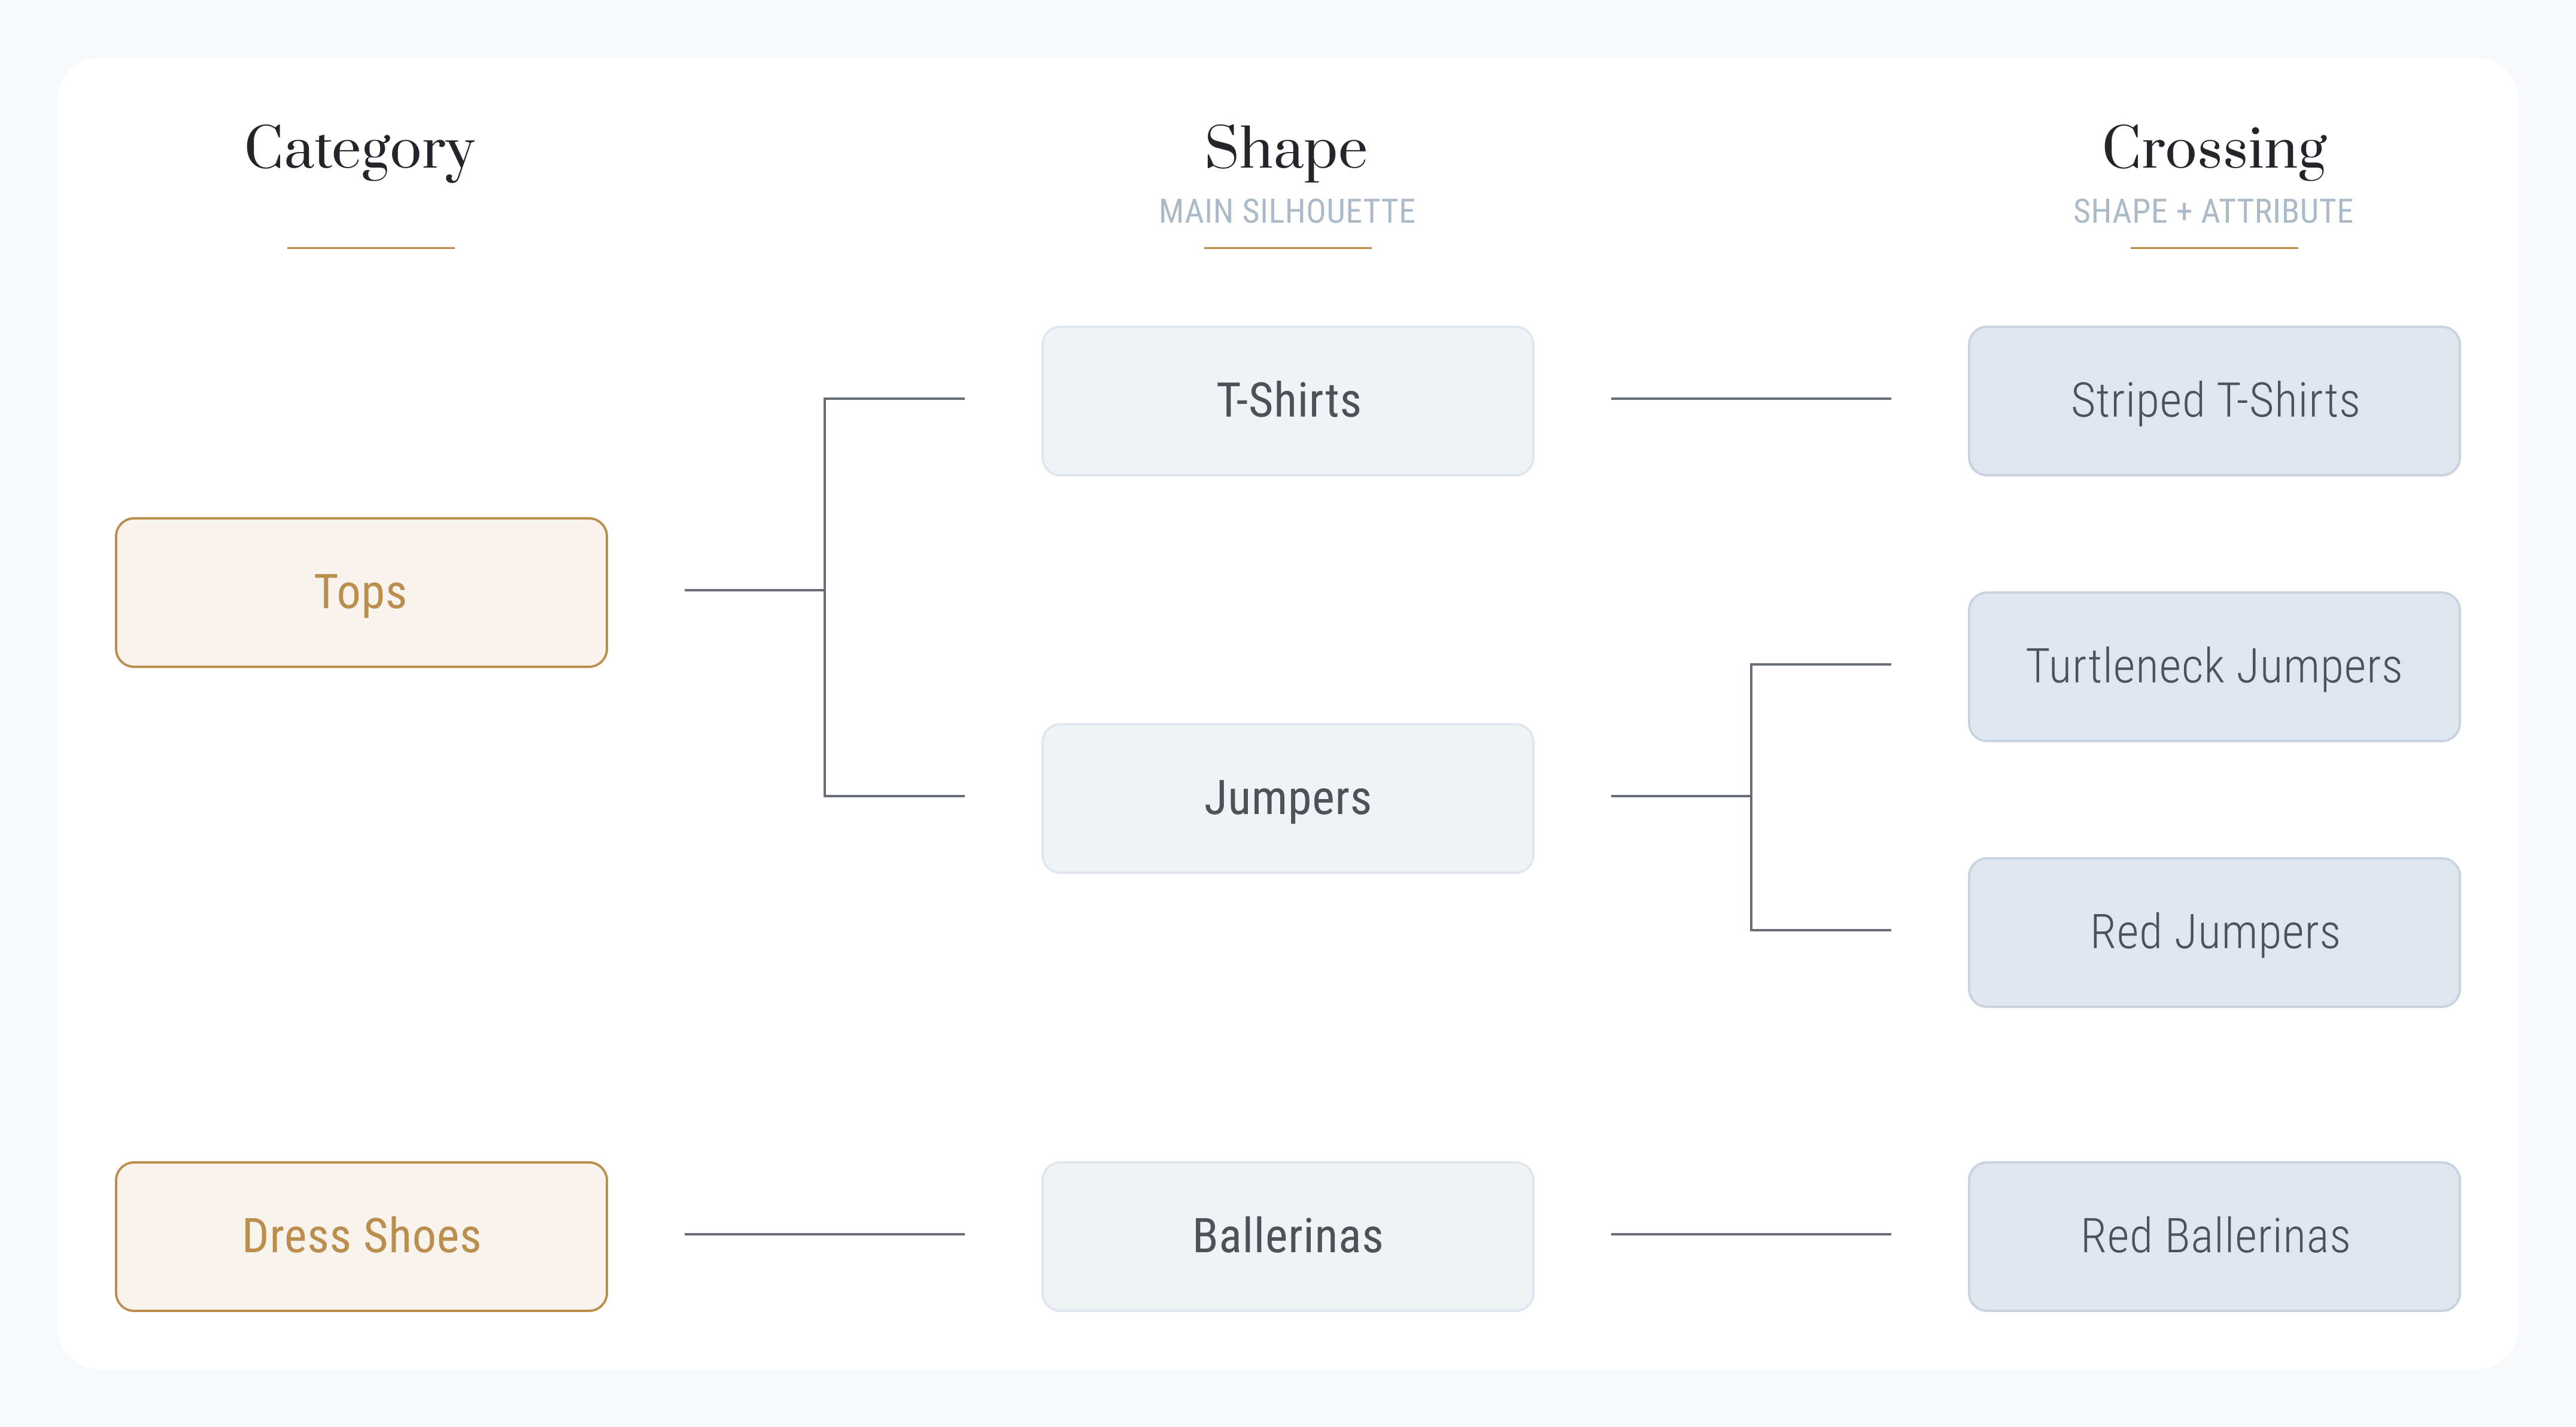Viewport: 2576px width, 1427px height.
Task: Open the Ballerinas shape node
Action: pos(1287,1236)
